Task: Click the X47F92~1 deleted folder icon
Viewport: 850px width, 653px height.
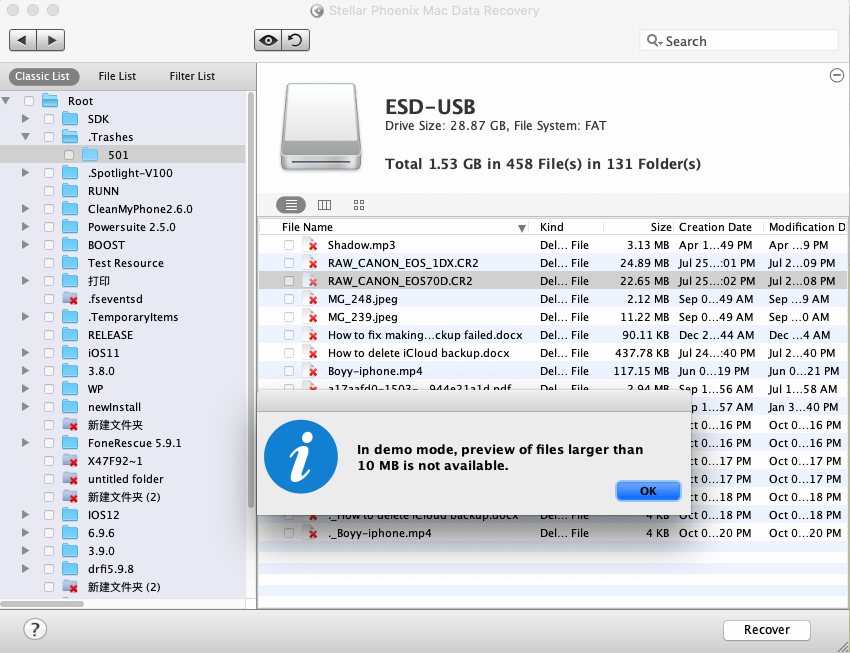Action: (70, 461)
